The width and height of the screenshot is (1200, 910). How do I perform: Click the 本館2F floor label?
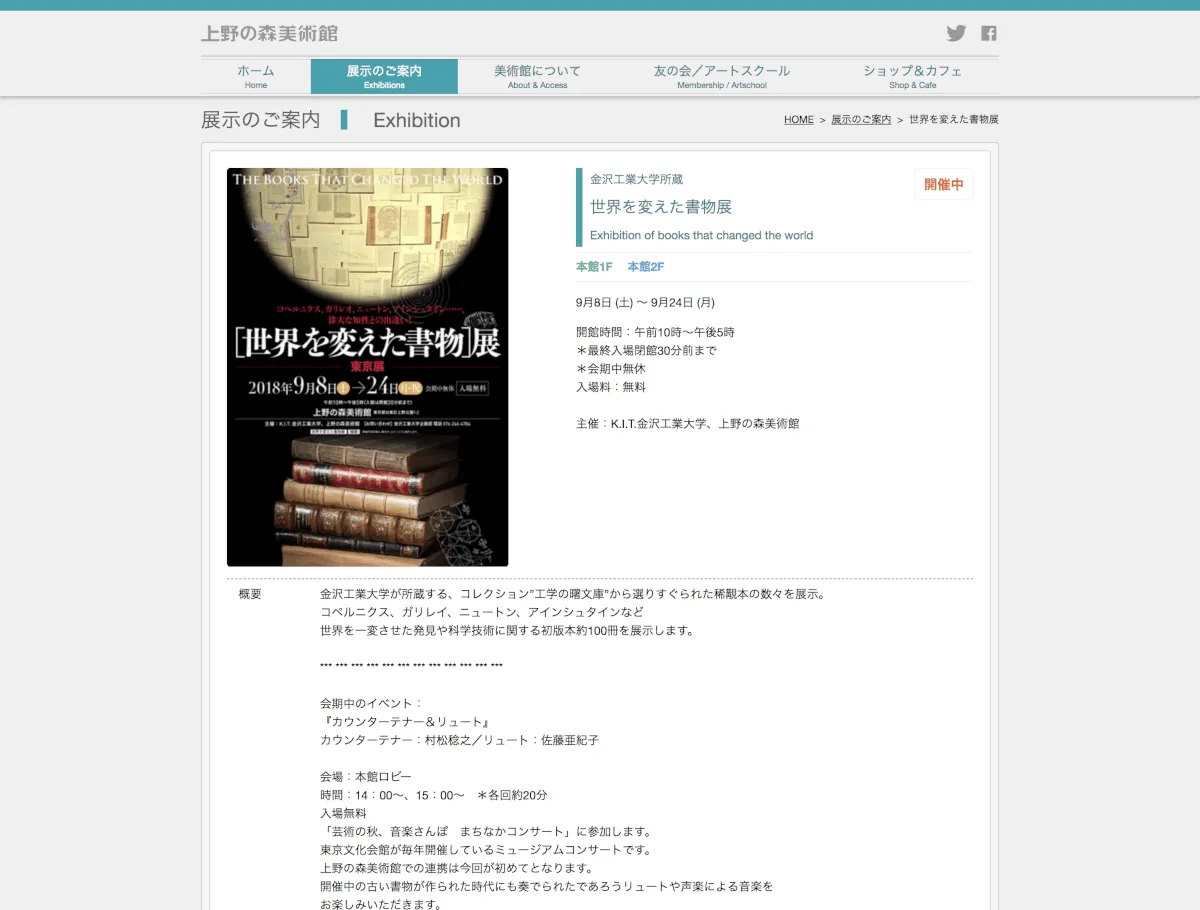(645, 267)
